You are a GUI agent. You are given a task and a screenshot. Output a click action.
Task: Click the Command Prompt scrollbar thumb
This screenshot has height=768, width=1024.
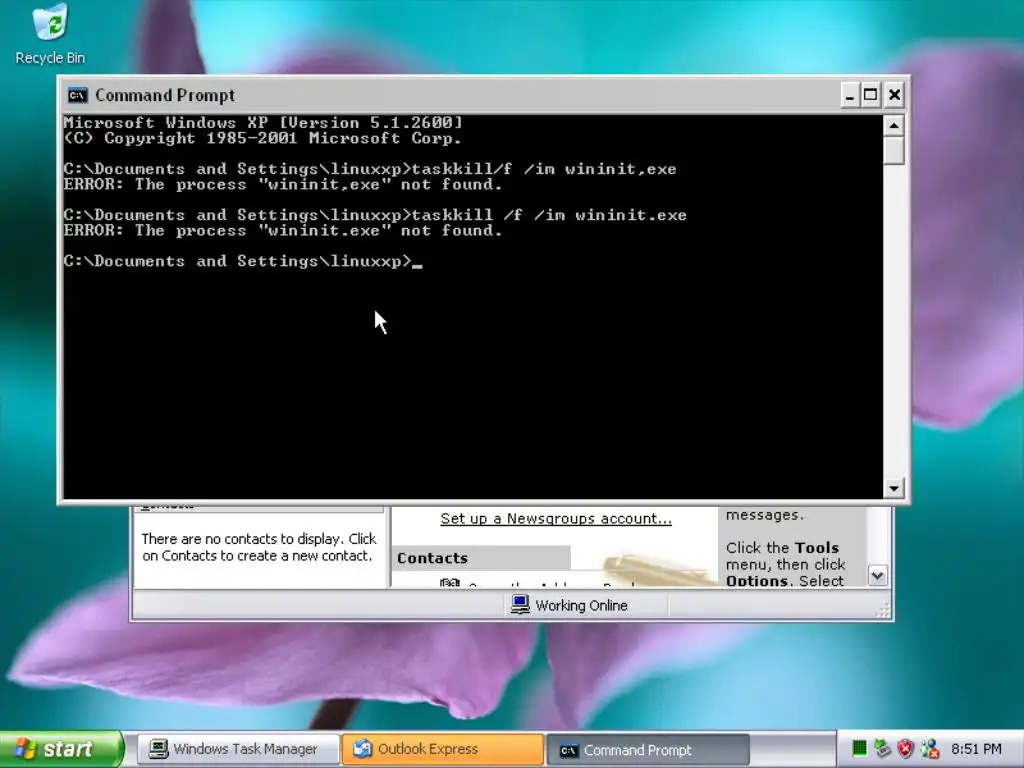tap(893, 150)
